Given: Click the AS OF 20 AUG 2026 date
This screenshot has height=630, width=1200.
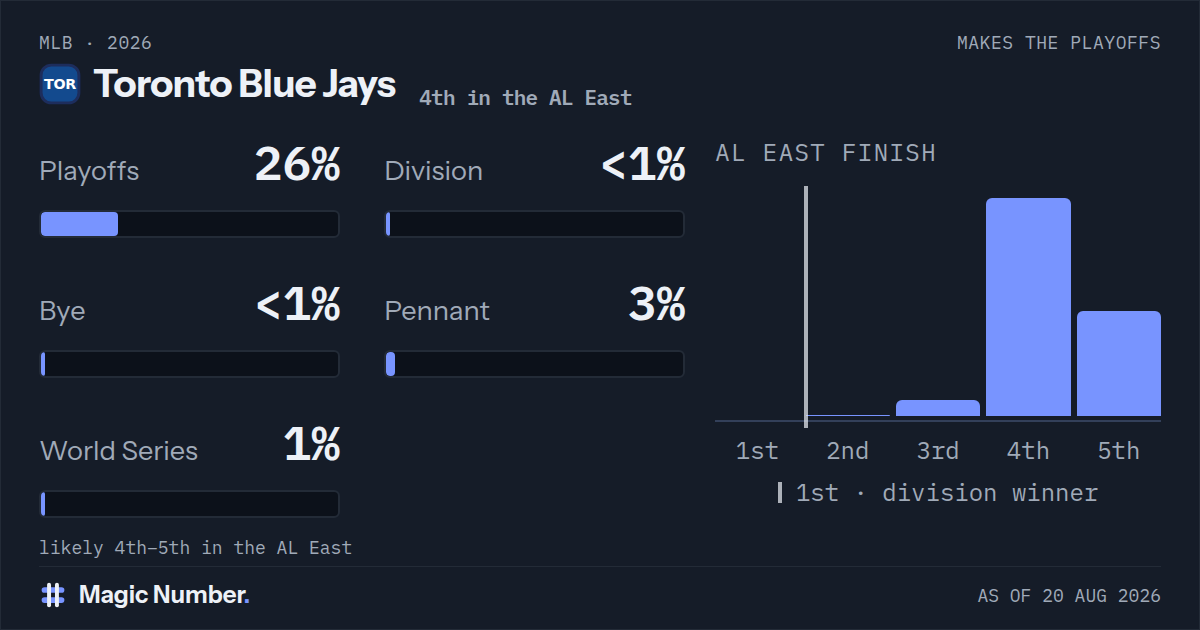Looking at the screenshot, I should coord(1069,596).
